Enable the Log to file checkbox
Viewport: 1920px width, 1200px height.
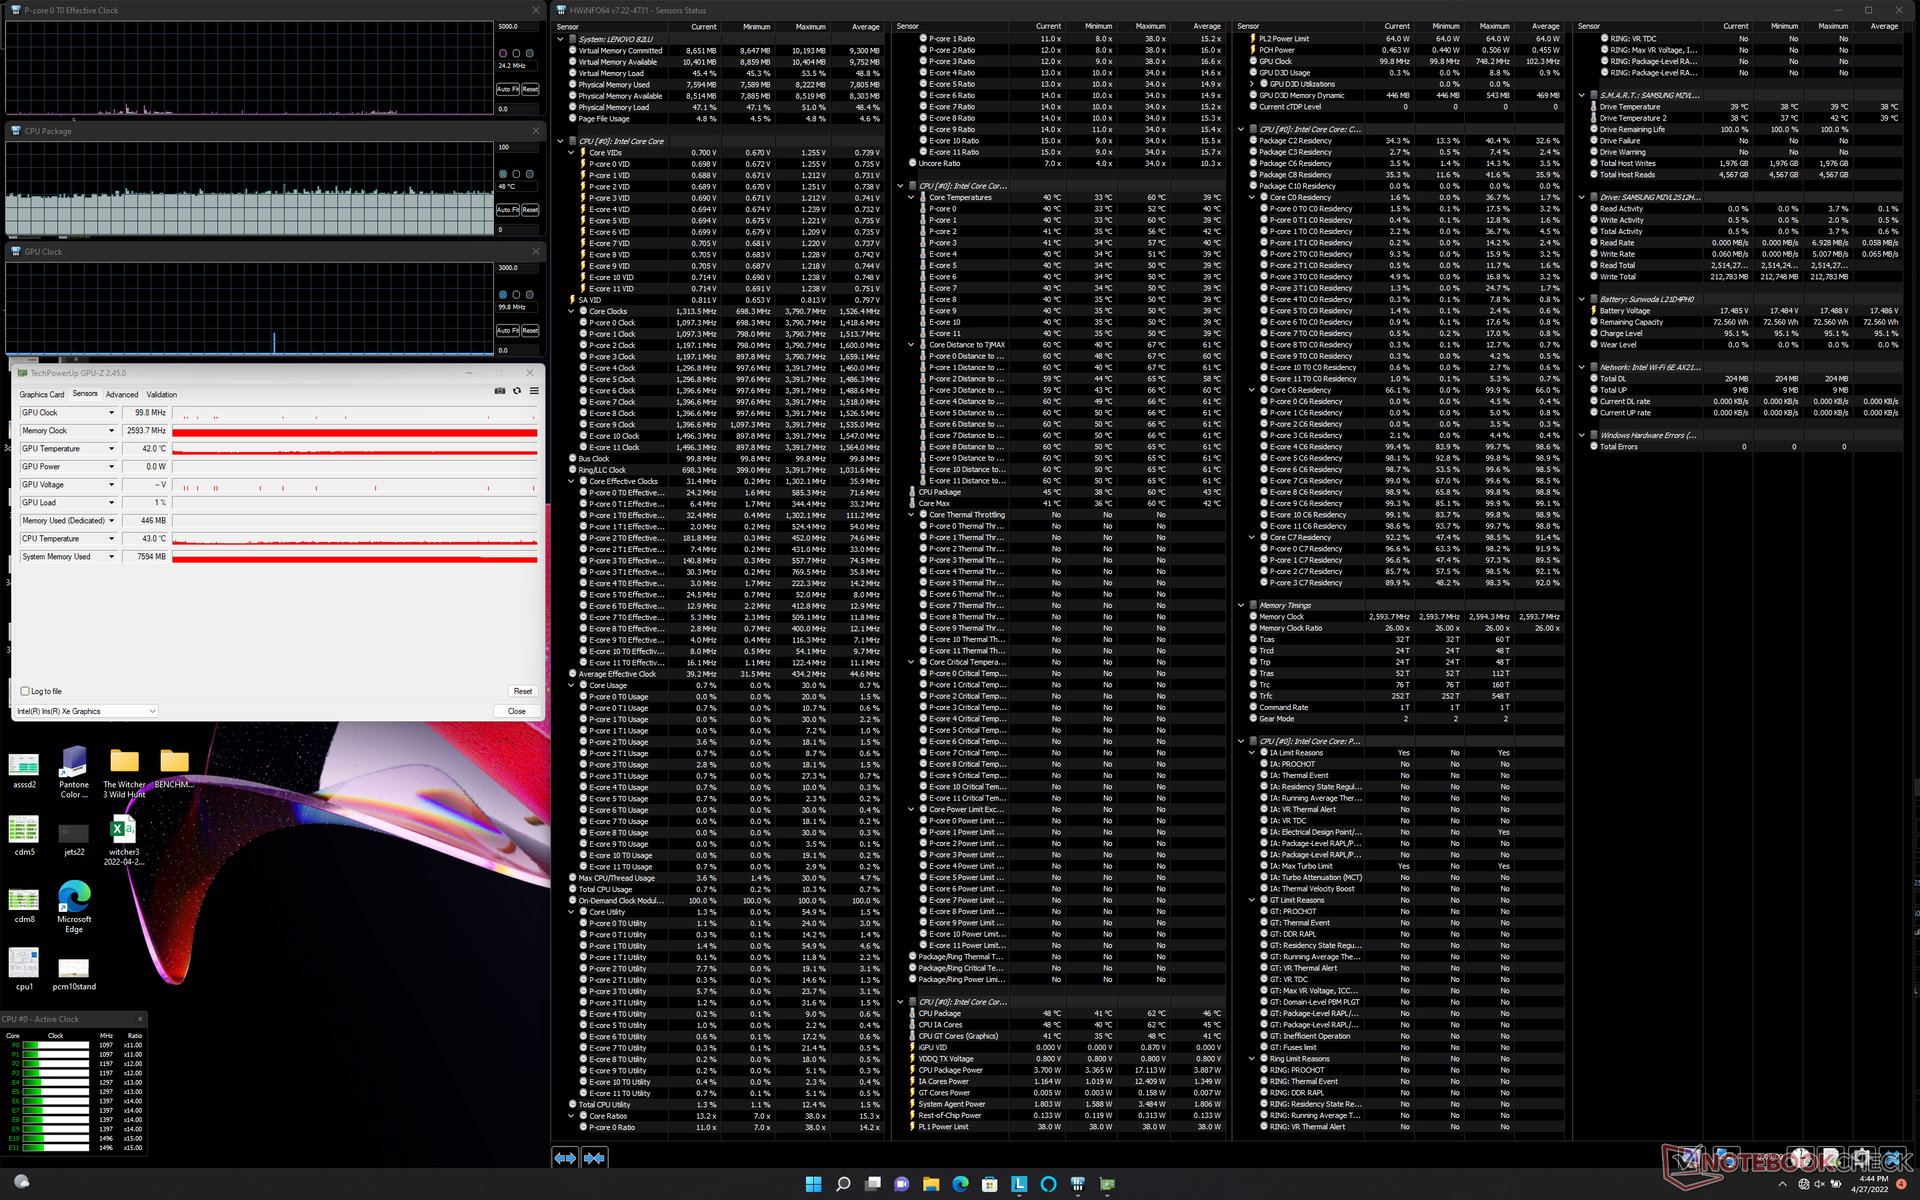[25, 691]
